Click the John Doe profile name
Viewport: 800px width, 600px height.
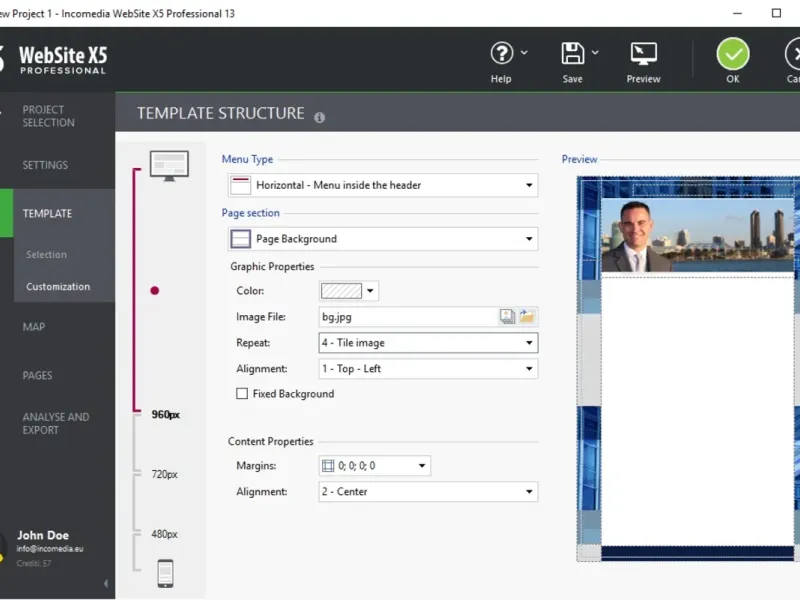point(43,535)
